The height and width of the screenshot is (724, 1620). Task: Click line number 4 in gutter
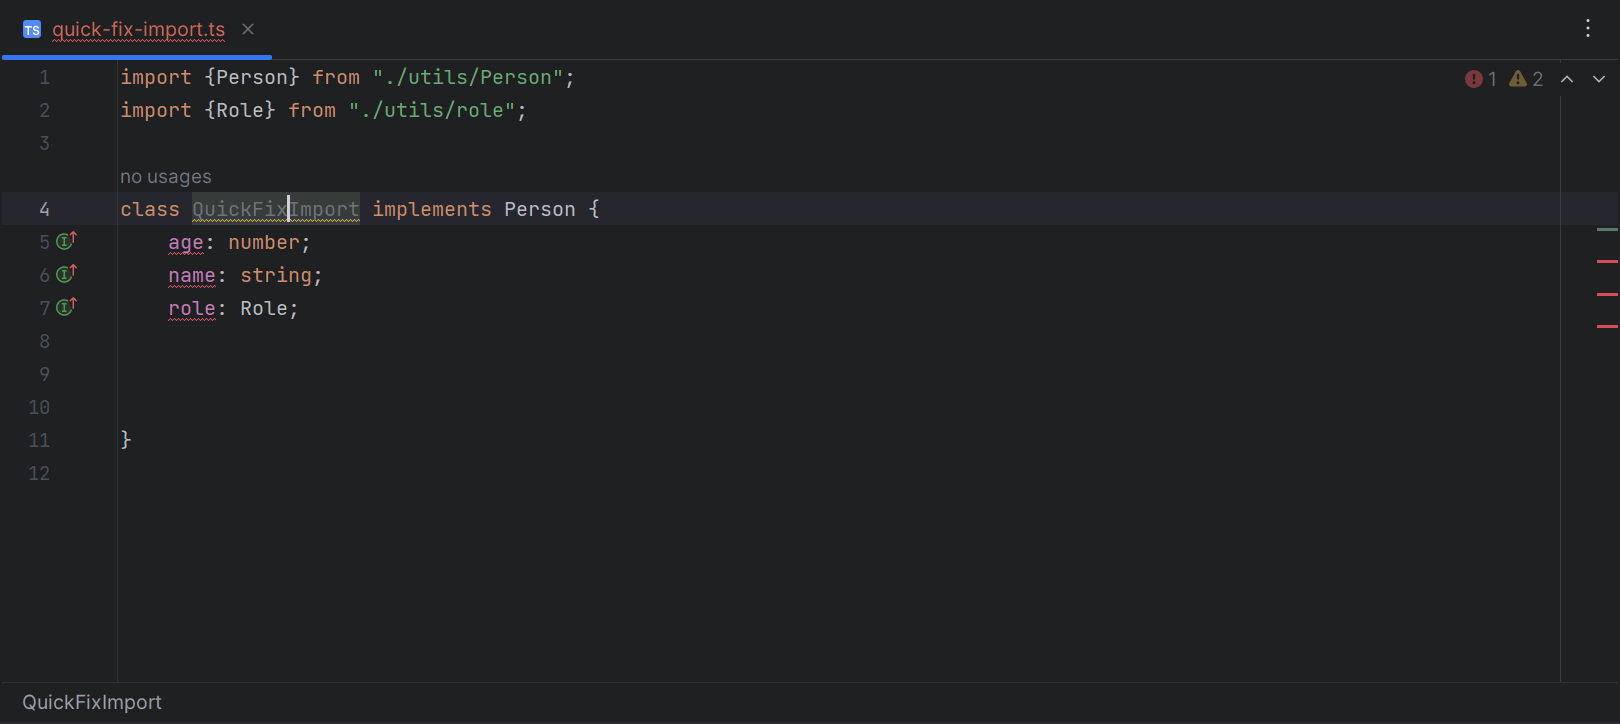[x=44, y=209]
